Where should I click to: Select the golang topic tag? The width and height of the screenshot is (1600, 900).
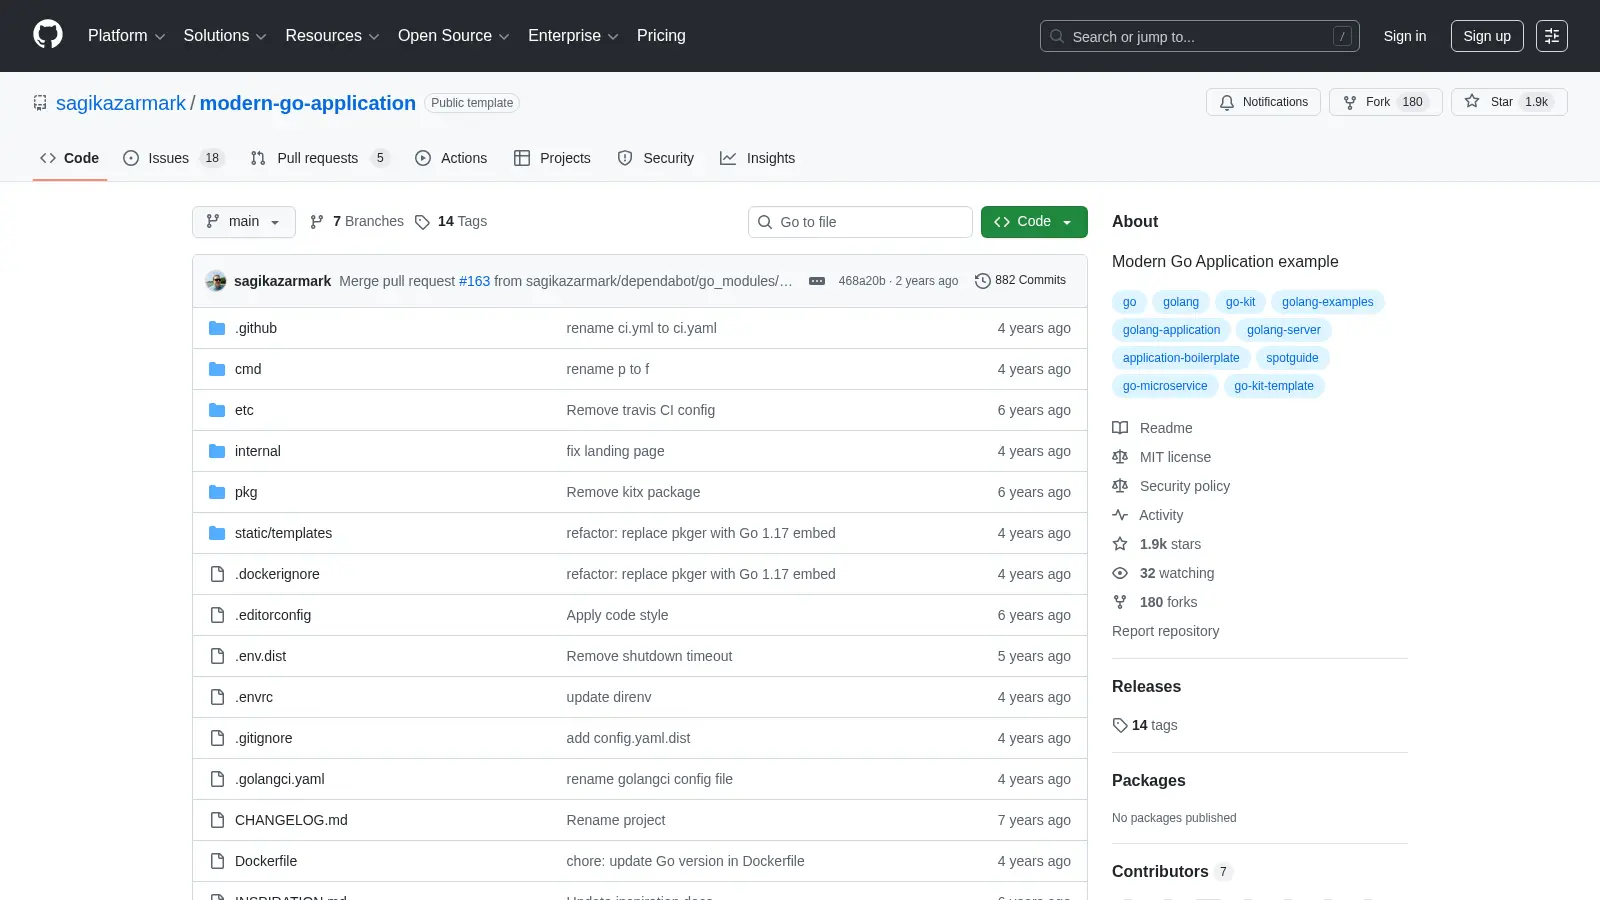point(1181,302)
